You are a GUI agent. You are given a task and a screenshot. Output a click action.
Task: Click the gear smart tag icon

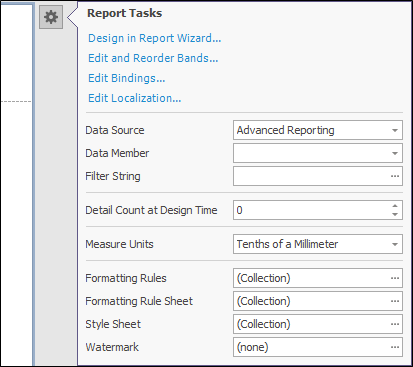[x=51, y=17]
